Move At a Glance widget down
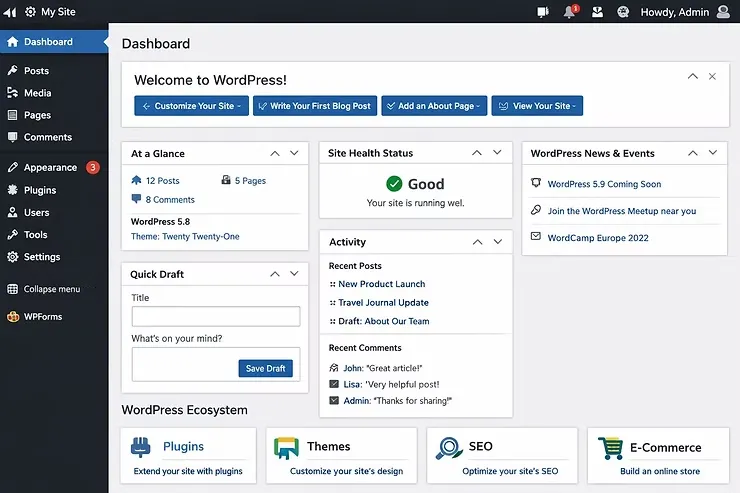 coord(294,153)
